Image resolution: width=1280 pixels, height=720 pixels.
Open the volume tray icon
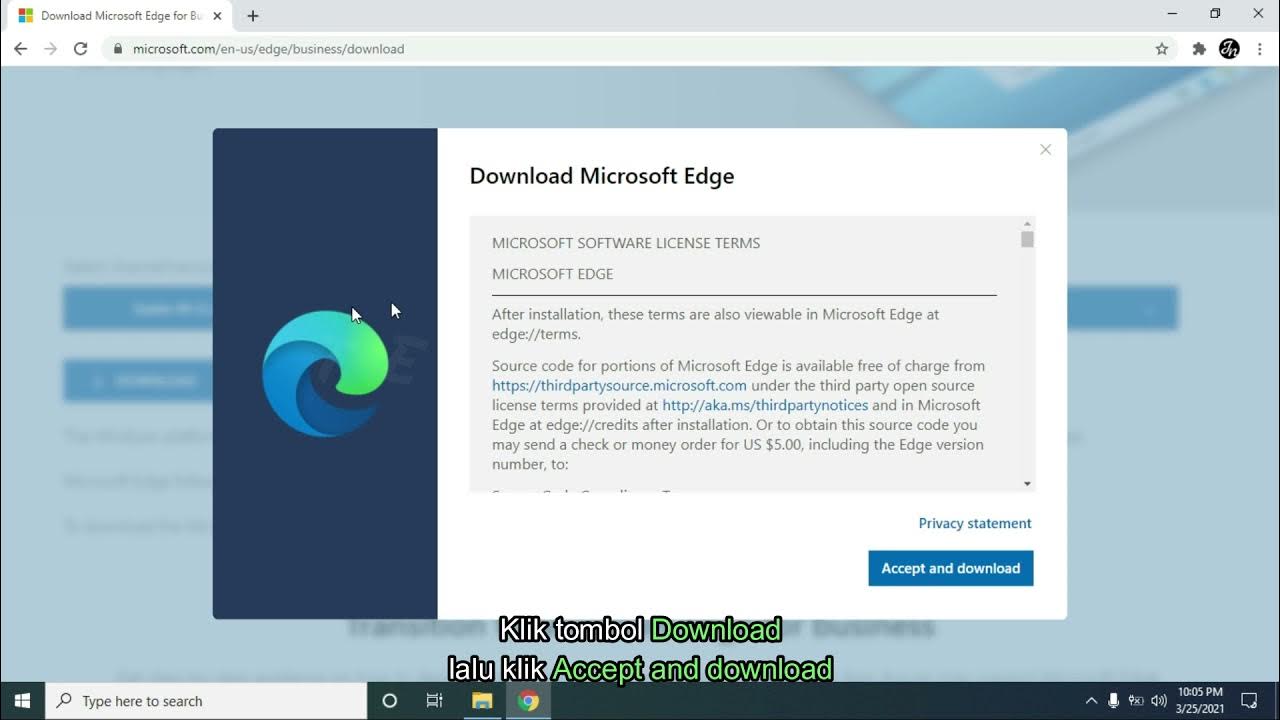(x=1159, y=701)
